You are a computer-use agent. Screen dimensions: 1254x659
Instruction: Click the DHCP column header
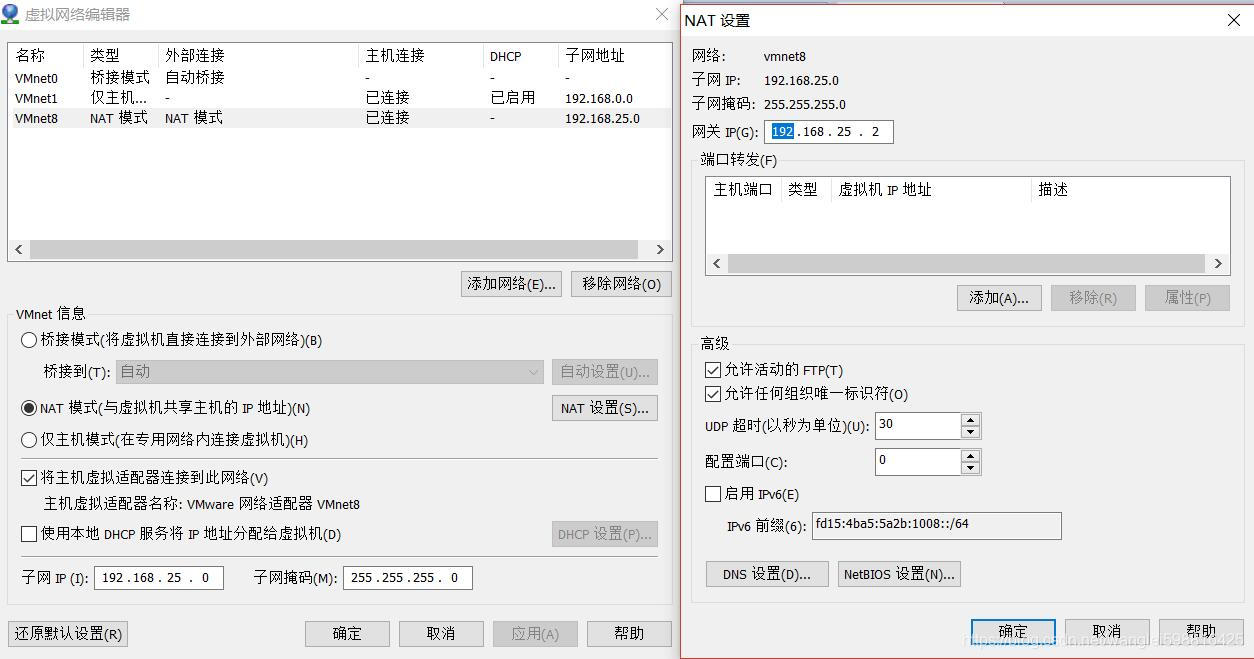click(x=506, y=56)
